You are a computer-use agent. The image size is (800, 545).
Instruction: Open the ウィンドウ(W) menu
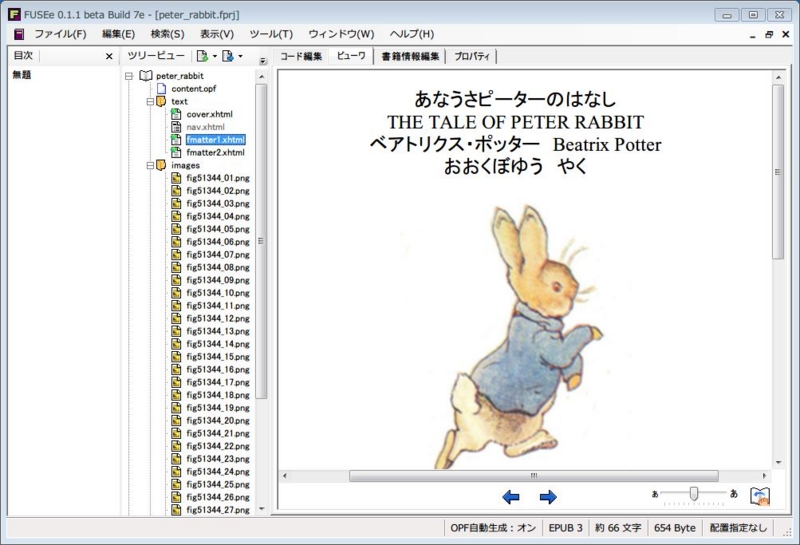coord(341,34)
